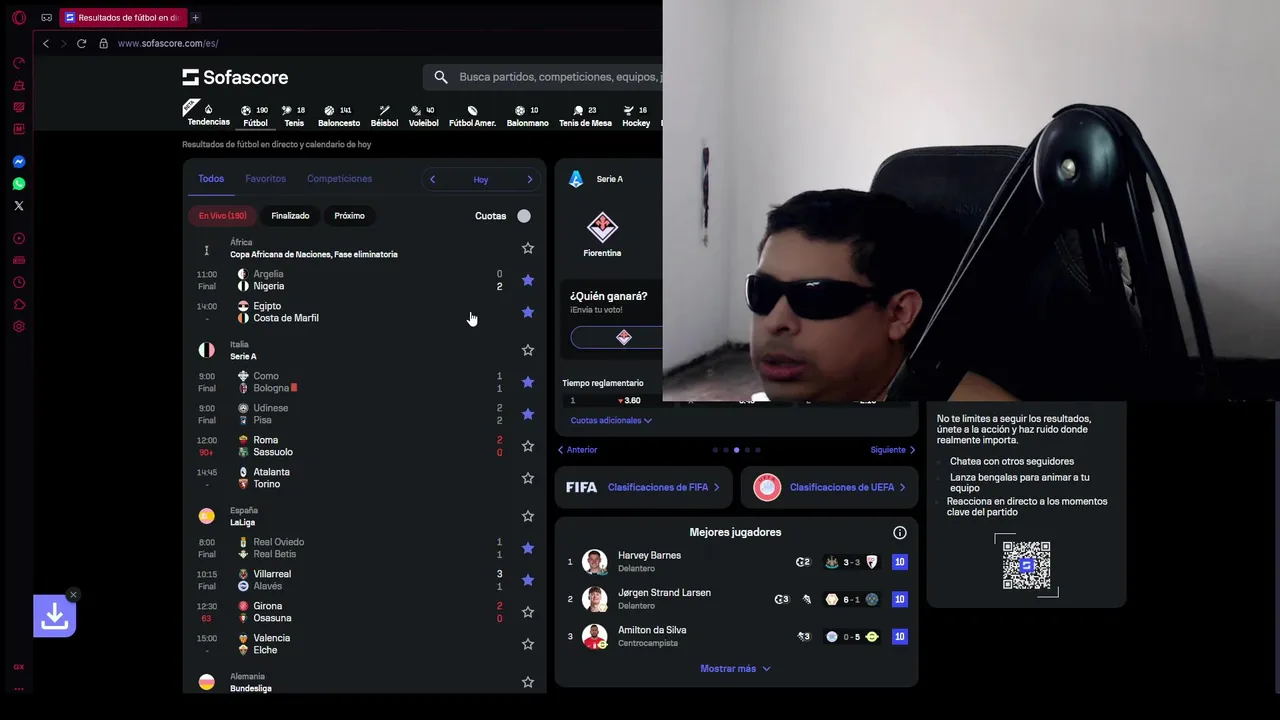Switch to the Competiciones tab
This screenshot has width=1280, height=720.
coord(339,179)
